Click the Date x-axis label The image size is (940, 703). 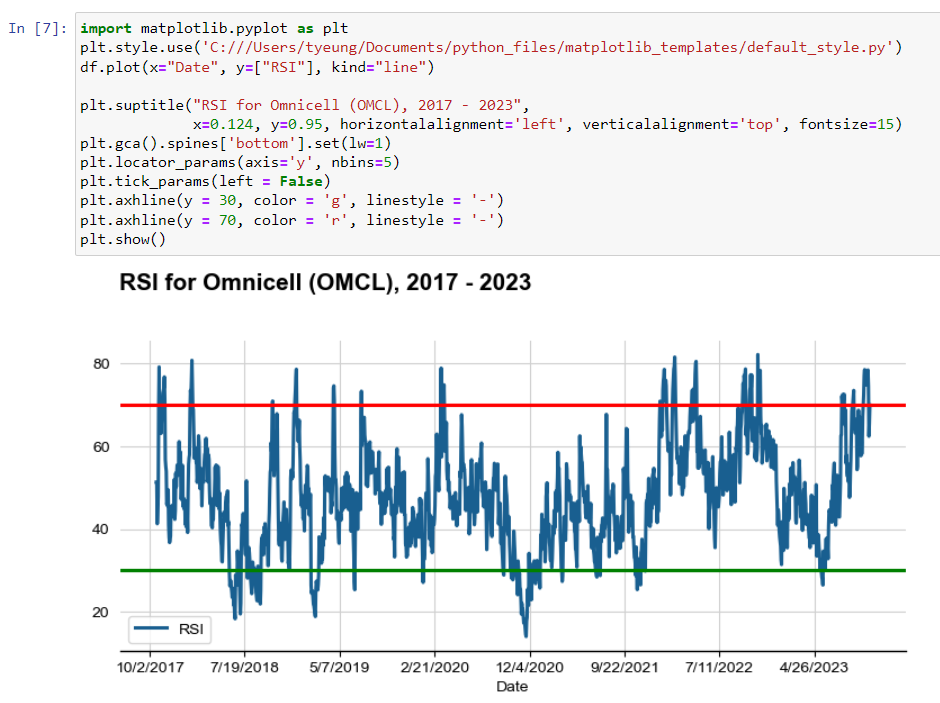pyautogui.click(x=511, y=687)
